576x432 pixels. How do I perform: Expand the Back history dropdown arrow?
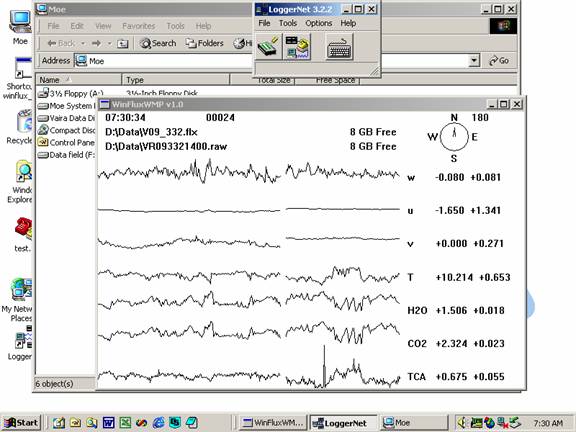point(83,43)
